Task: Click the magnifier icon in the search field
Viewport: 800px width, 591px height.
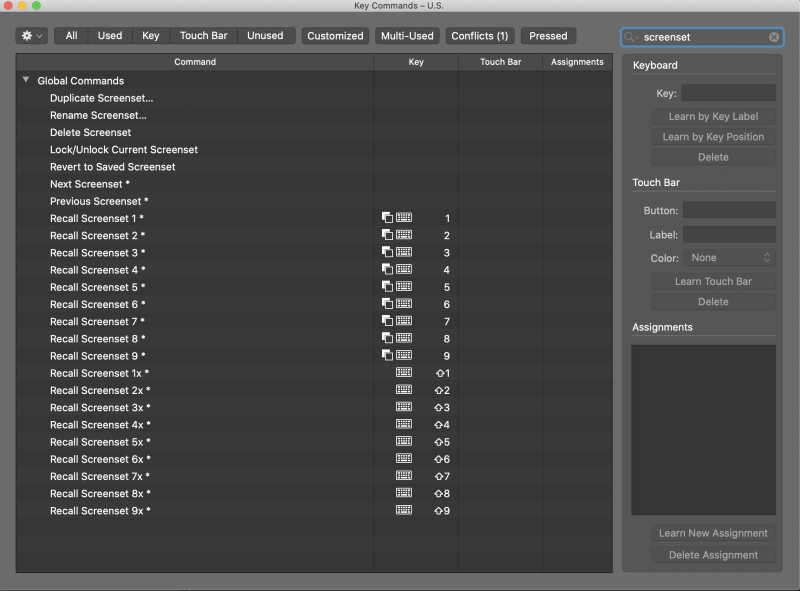Action: click(x=631, y=37)
